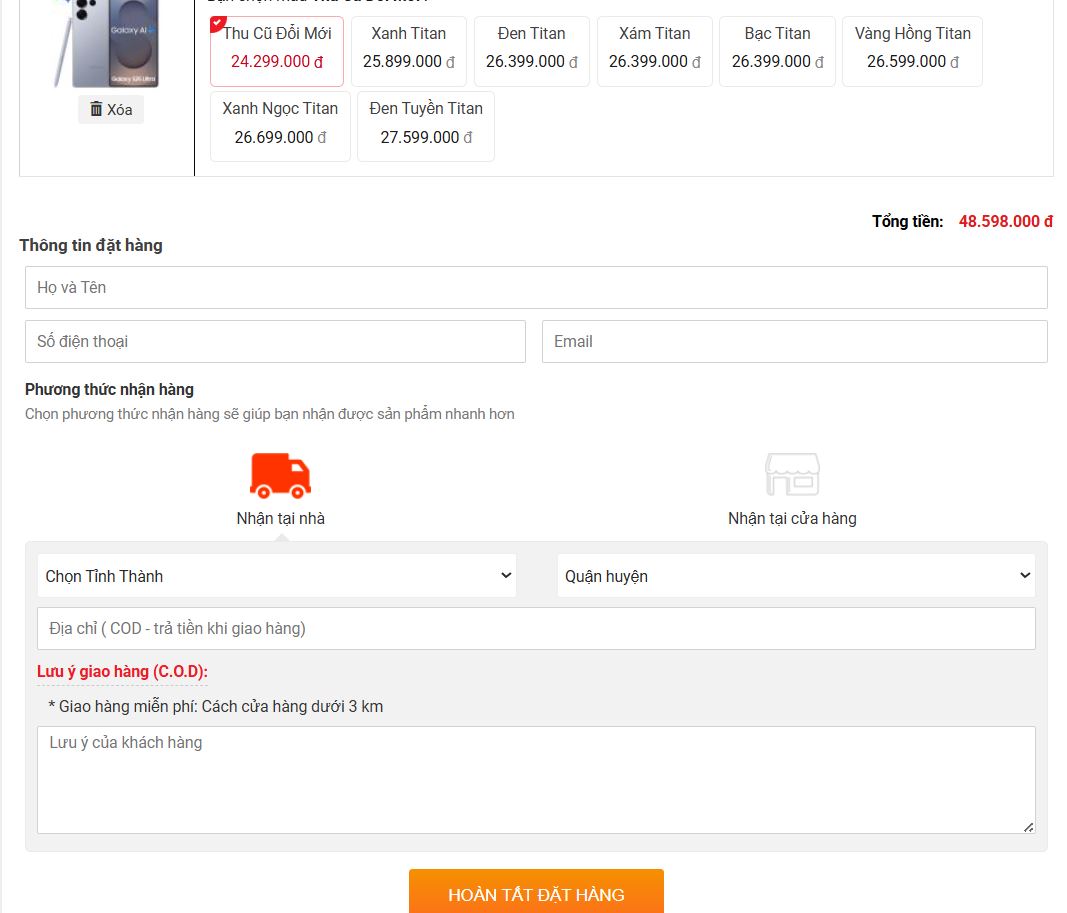The height and width of the screenshot is (913, 1067).
Task: Click the store pickup icon
Action: [792, 475]
